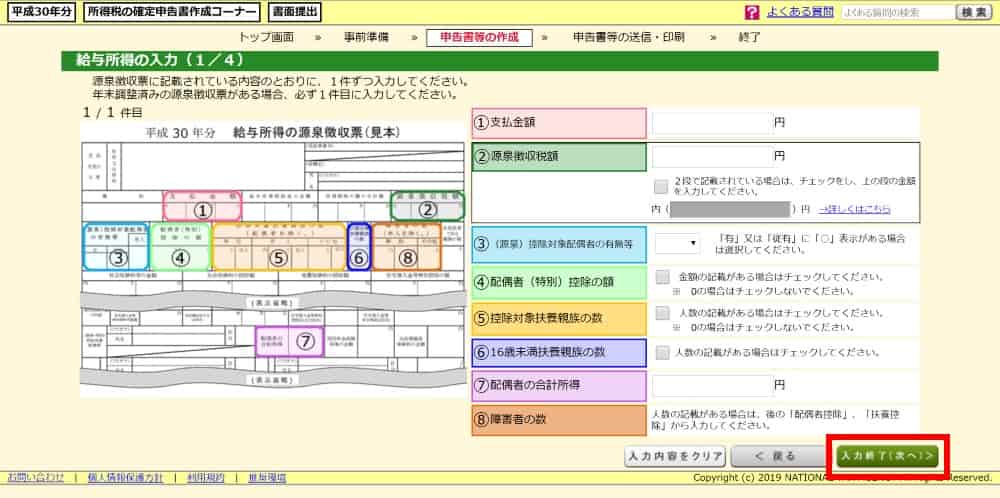Viewport: 1000px width, 498px height.
Task: Click the red question mark help icon
Action: (752, 12)
